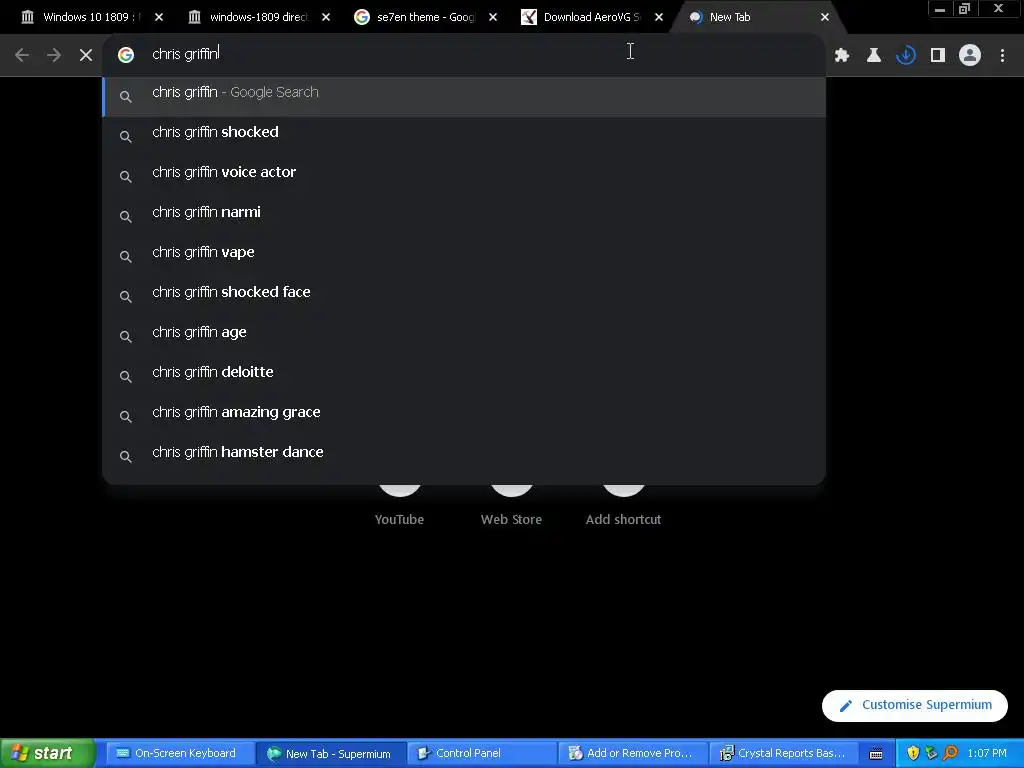Select 'chris griffin shocked' suggestion

tap(464, 136)
